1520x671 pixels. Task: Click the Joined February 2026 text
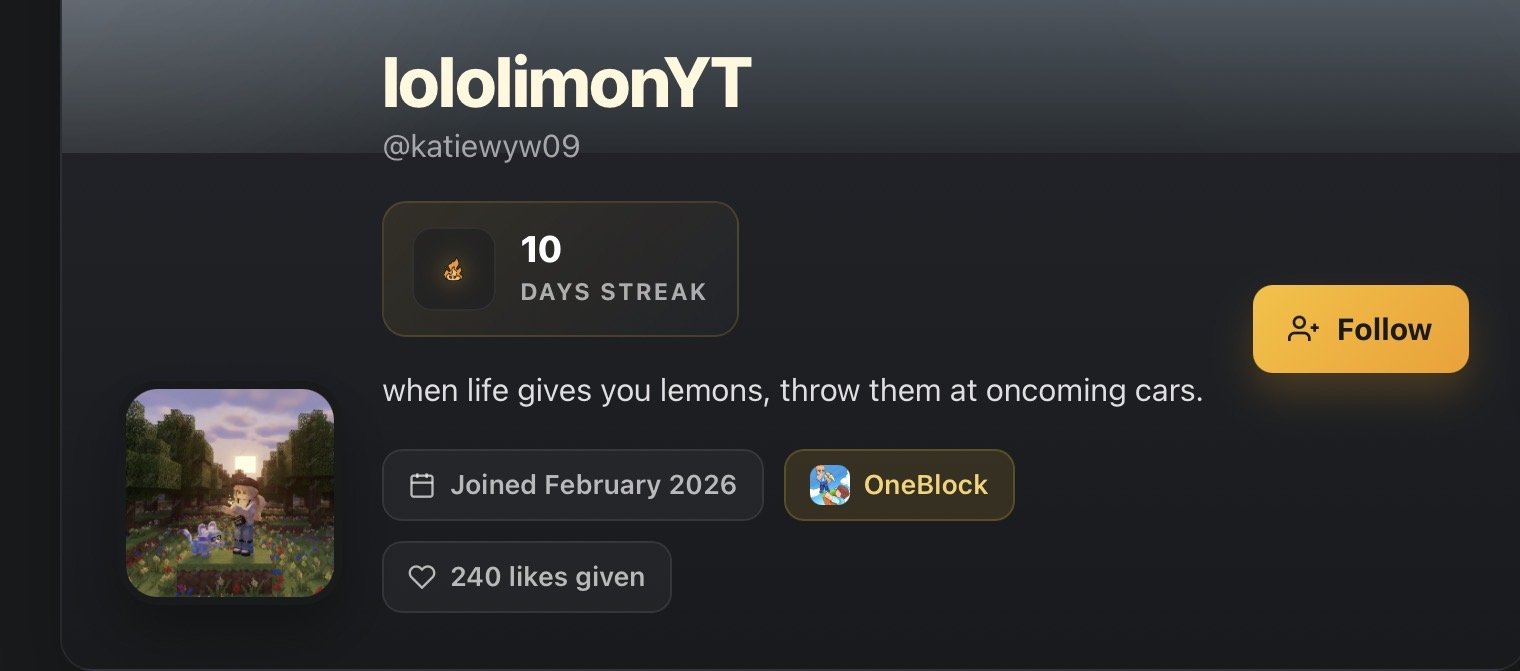coord(593,485)
